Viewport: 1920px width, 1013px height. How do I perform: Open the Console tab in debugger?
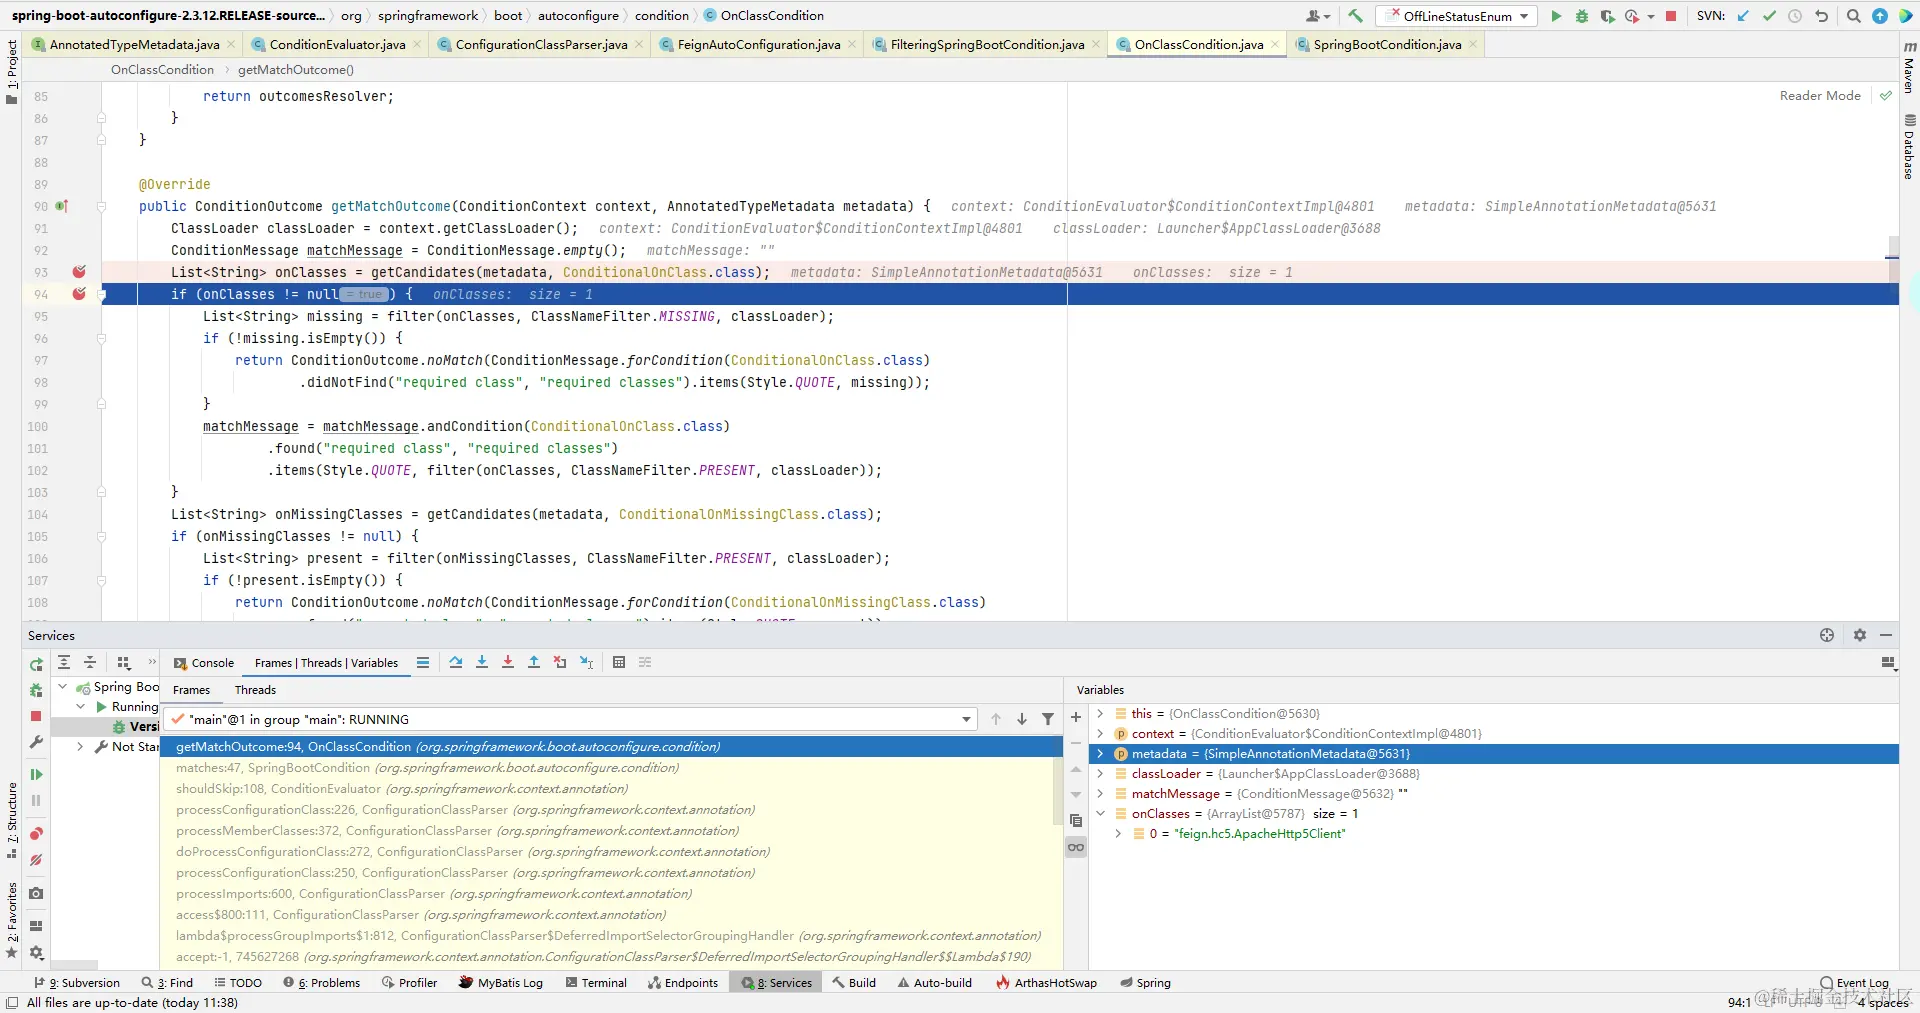[204, 663]
